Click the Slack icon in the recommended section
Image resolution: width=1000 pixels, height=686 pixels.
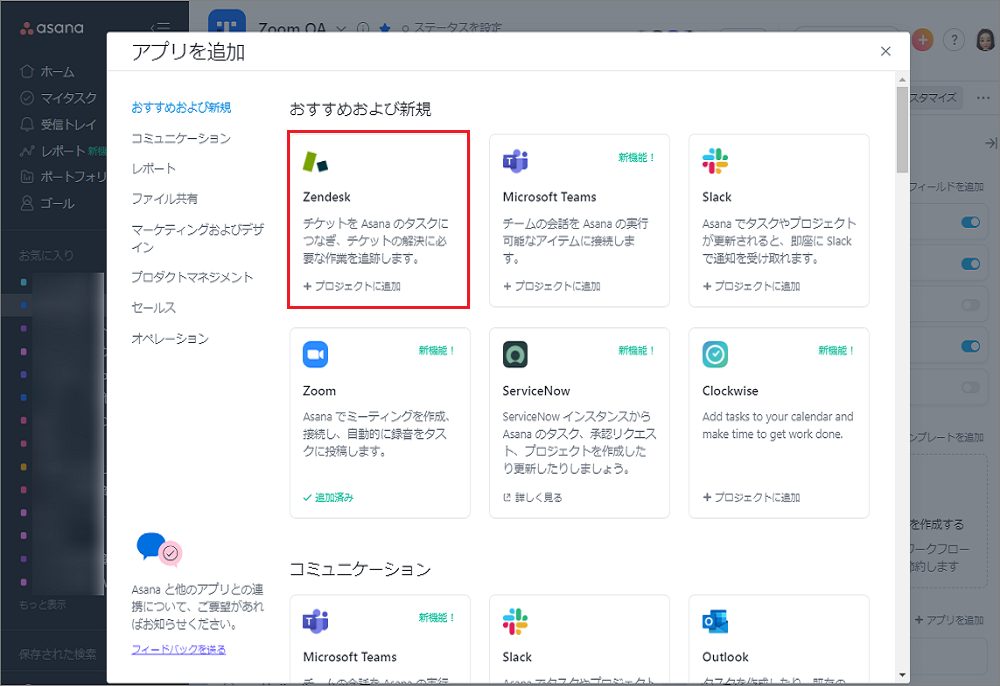pyautogui.click(x=715, y=161)
